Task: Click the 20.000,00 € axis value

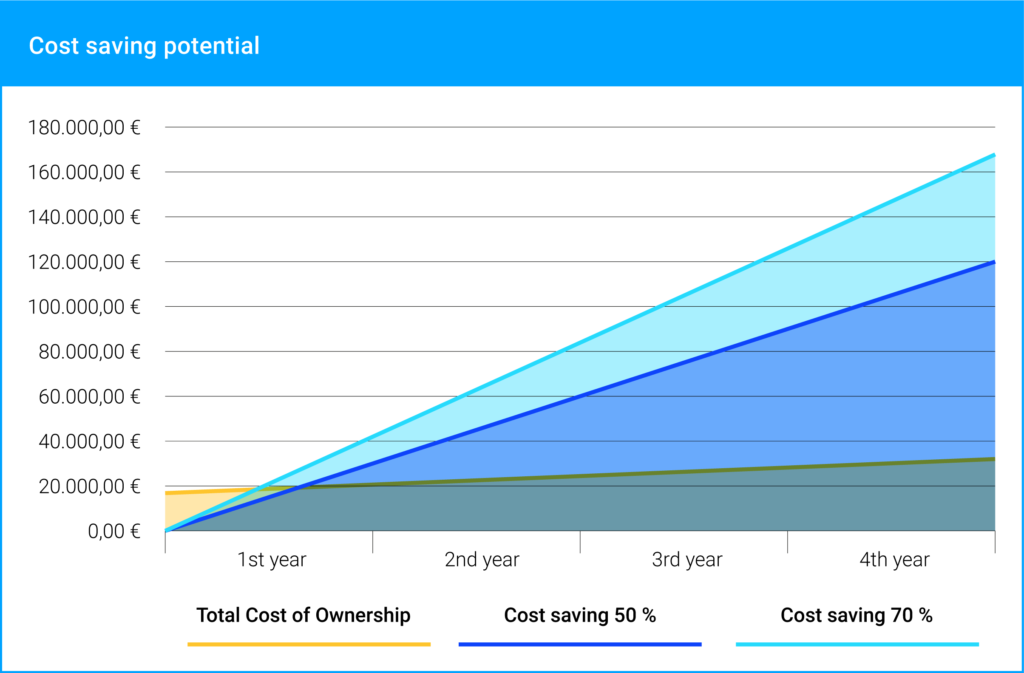Action: point(89,486)
